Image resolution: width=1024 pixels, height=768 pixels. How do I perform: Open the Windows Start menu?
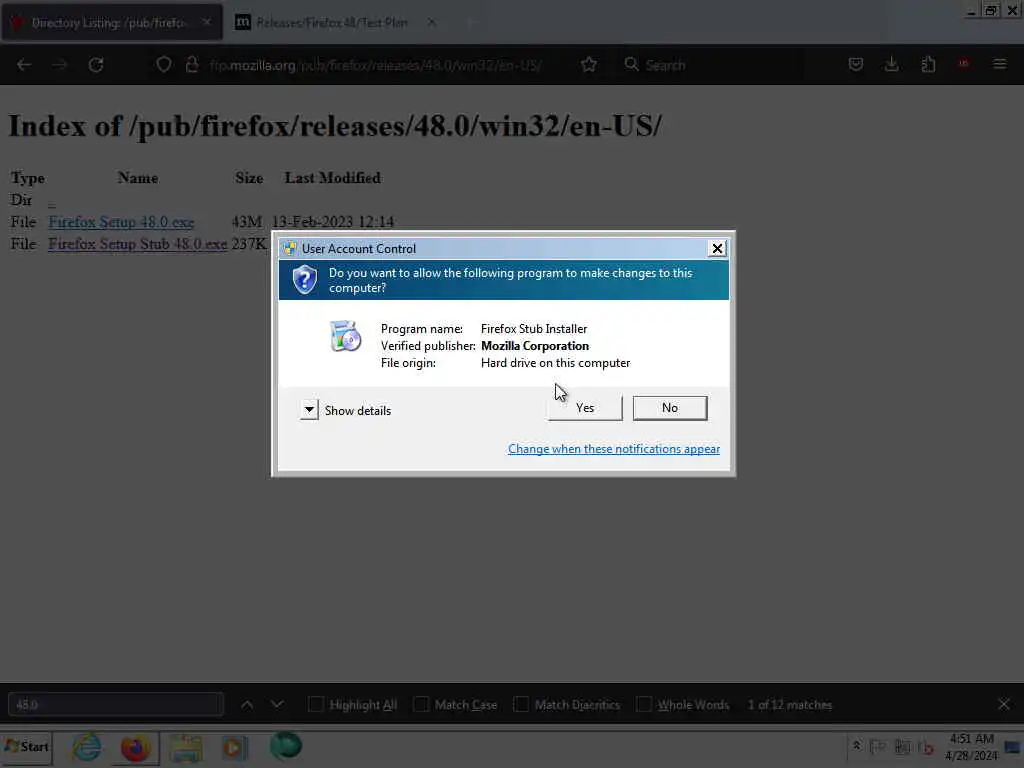[x=27, y=746]
